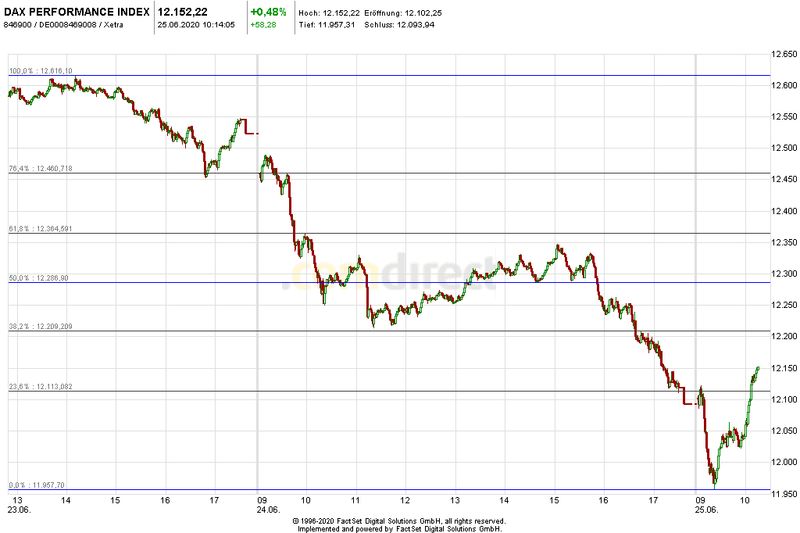Click the 12.300 price axis label
Image resolution: width=800 pixels, height=533 pixels.
[784, 274]
